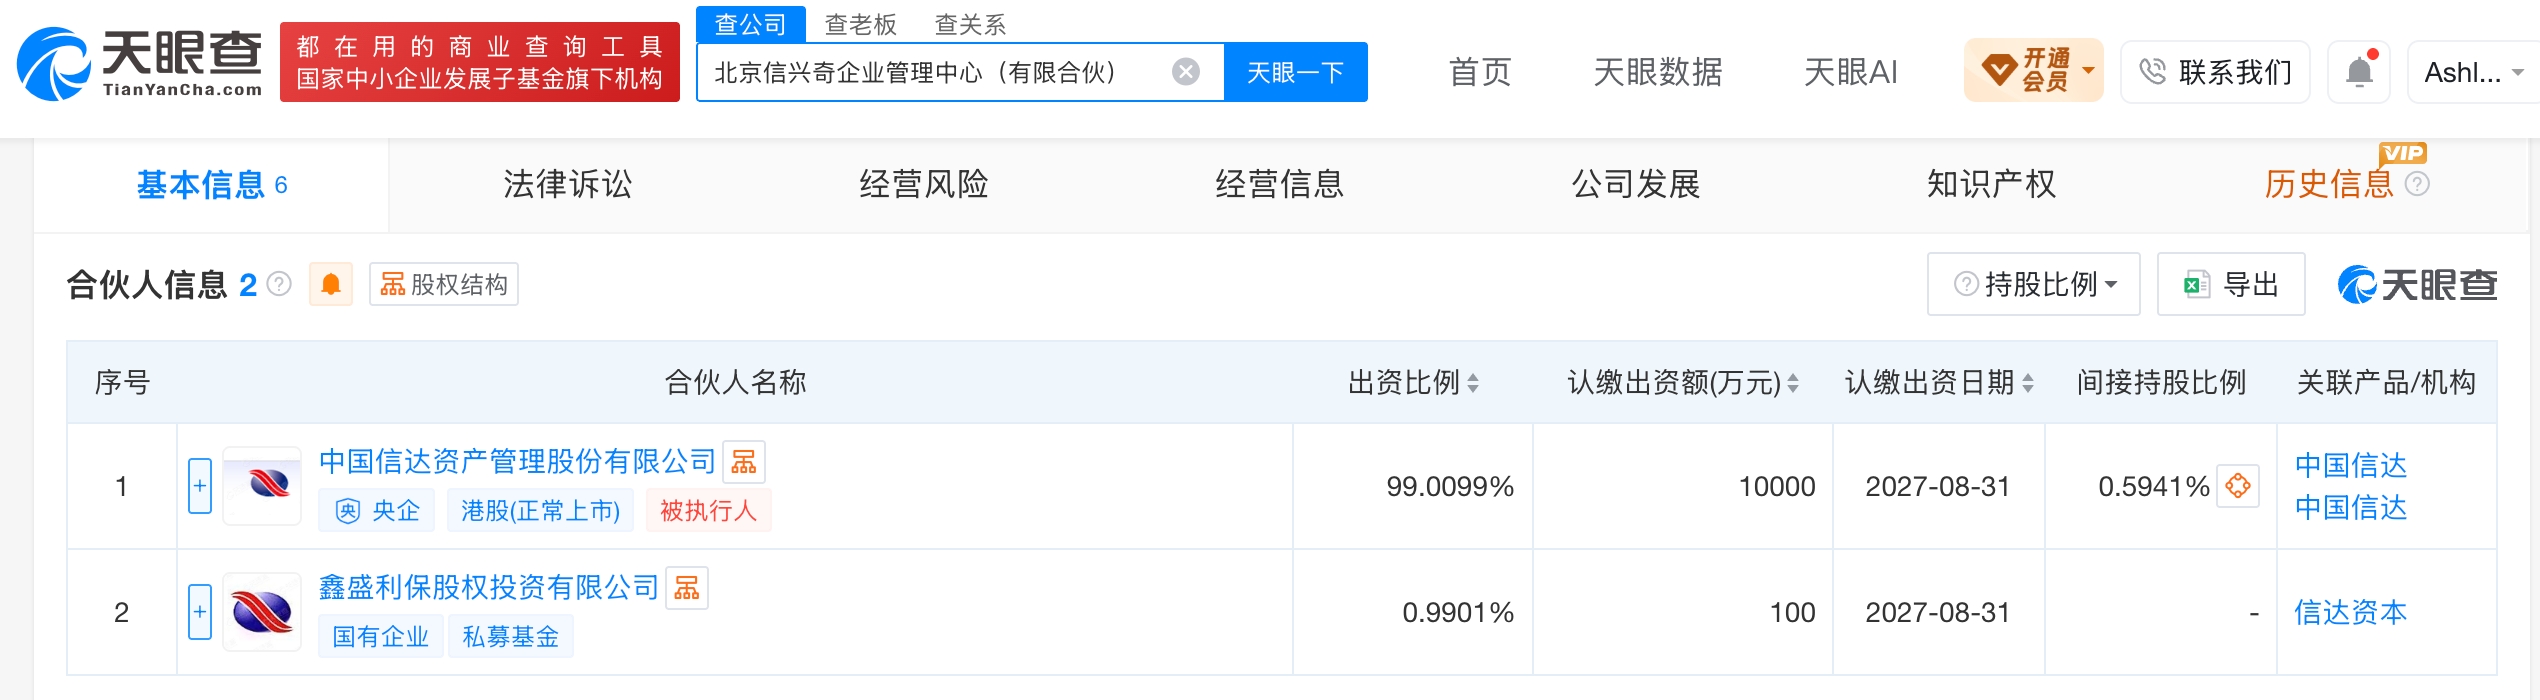
Task: Open equity structure icon beside 鑫盛利保股权投资有限公司
Action: click(x=687, y=588)
